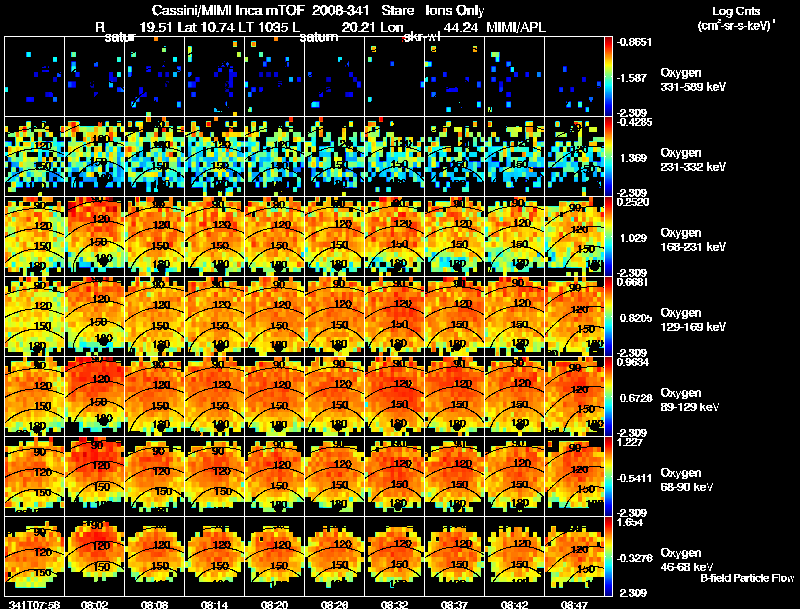Select the 168-231 keV panel at 08:02
The image size is (800, 609).
[x=94, y=237]
